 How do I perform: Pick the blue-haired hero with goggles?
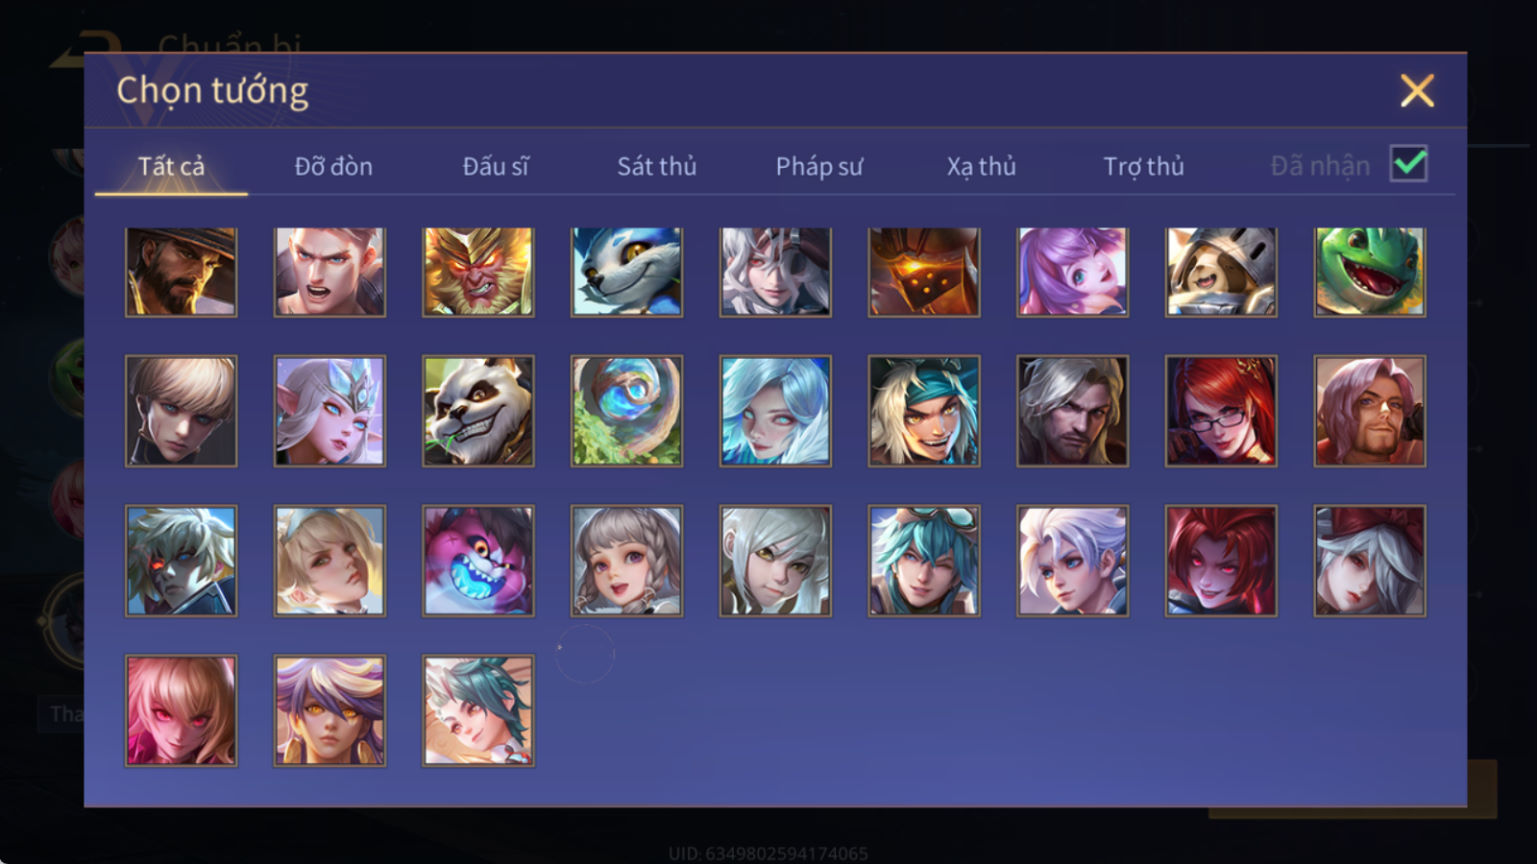(x=924, y=560)
